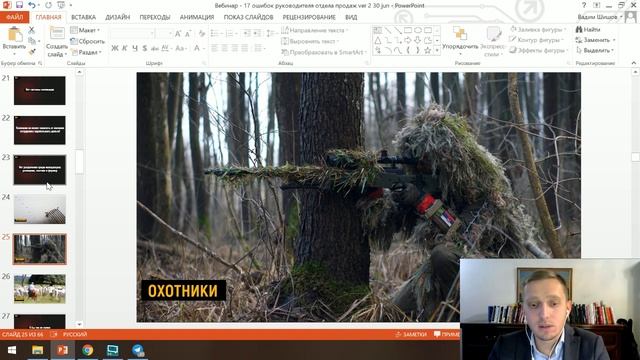Click the Clear formatting eraser icon
640x360 pixels.
click(201, 34)
